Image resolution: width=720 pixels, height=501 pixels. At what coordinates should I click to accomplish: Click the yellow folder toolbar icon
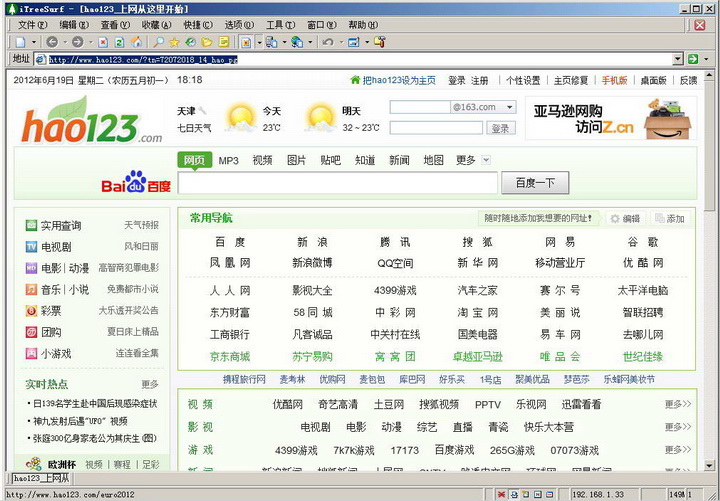[207, 42]
